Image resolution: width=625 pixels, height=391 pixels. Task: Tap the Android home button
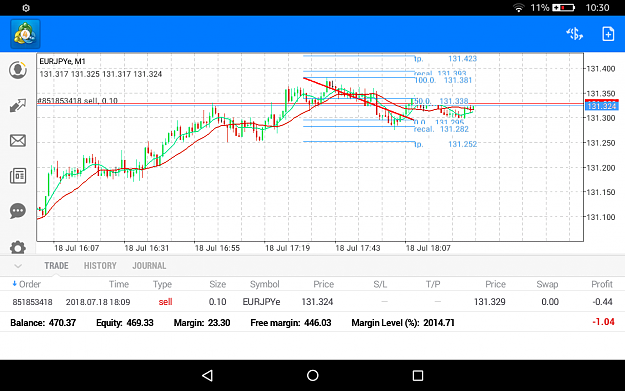tap(312, 375)
